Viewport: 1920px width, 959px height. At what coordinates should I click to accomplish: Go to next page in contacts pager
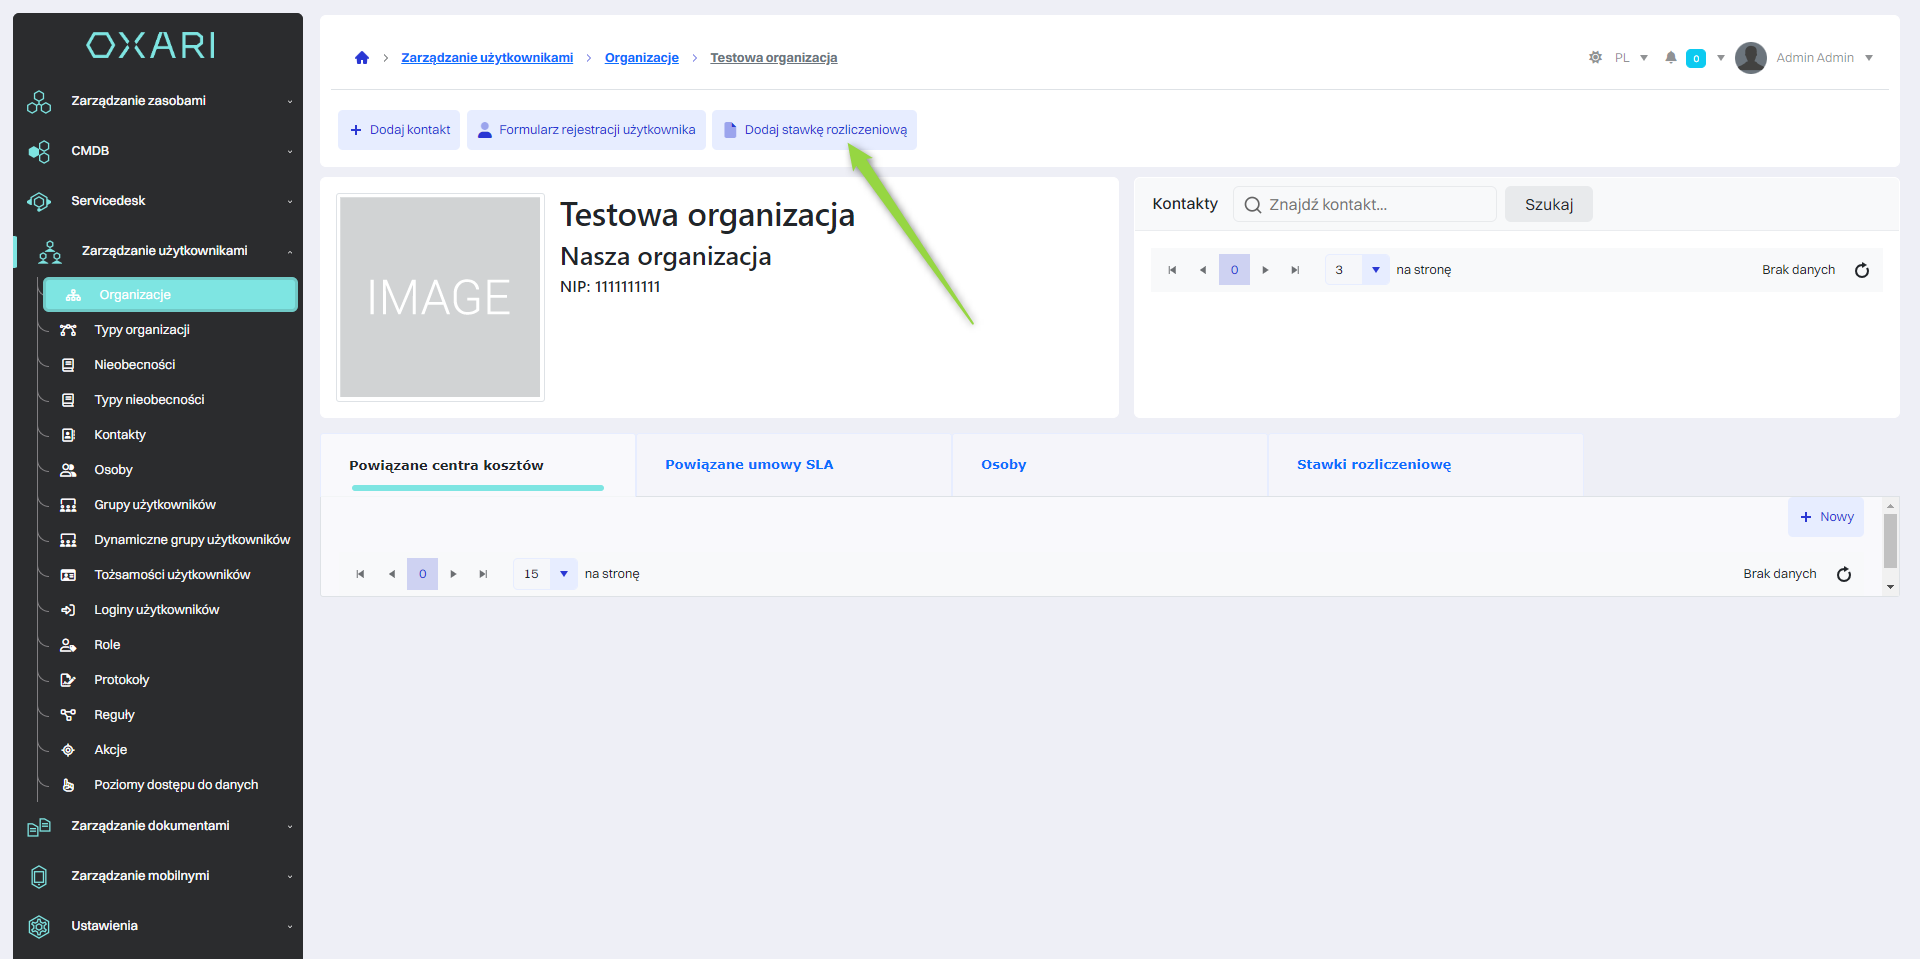[1265, 270]
